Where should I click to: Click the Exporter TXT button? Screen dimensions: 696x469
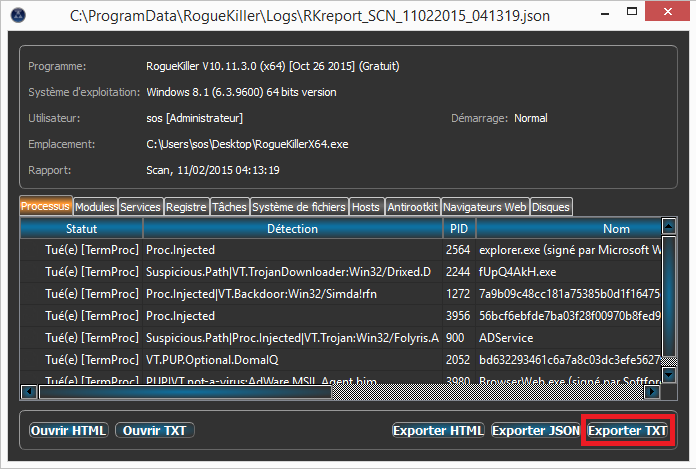pyautogui.click(x=627, y=430)
